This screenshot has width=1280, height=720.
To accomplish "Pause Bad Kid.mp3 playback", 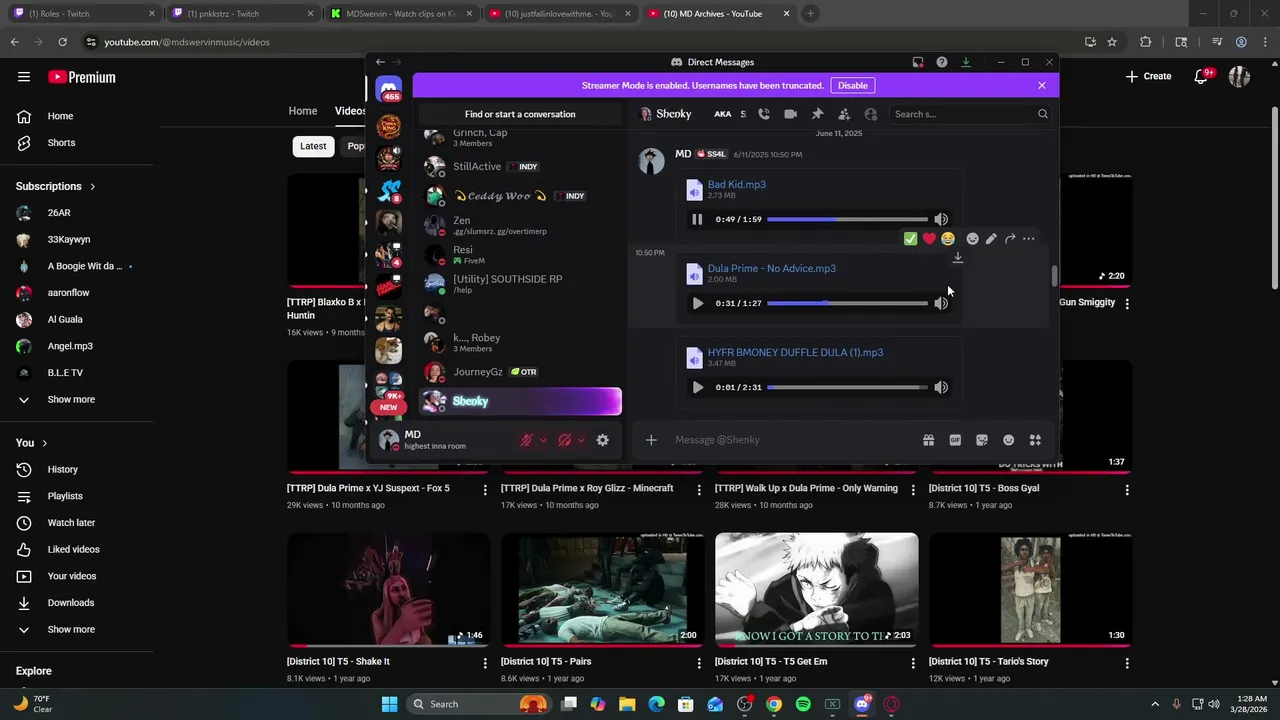I will tap(697, 219).
